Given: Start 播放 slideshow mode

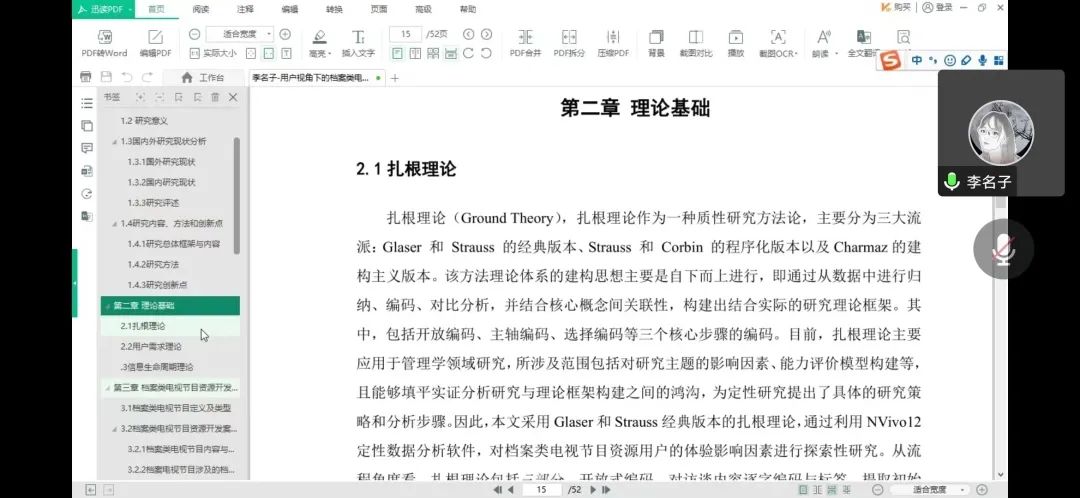Looking at the screenshot, I should [x=735, y=40].
